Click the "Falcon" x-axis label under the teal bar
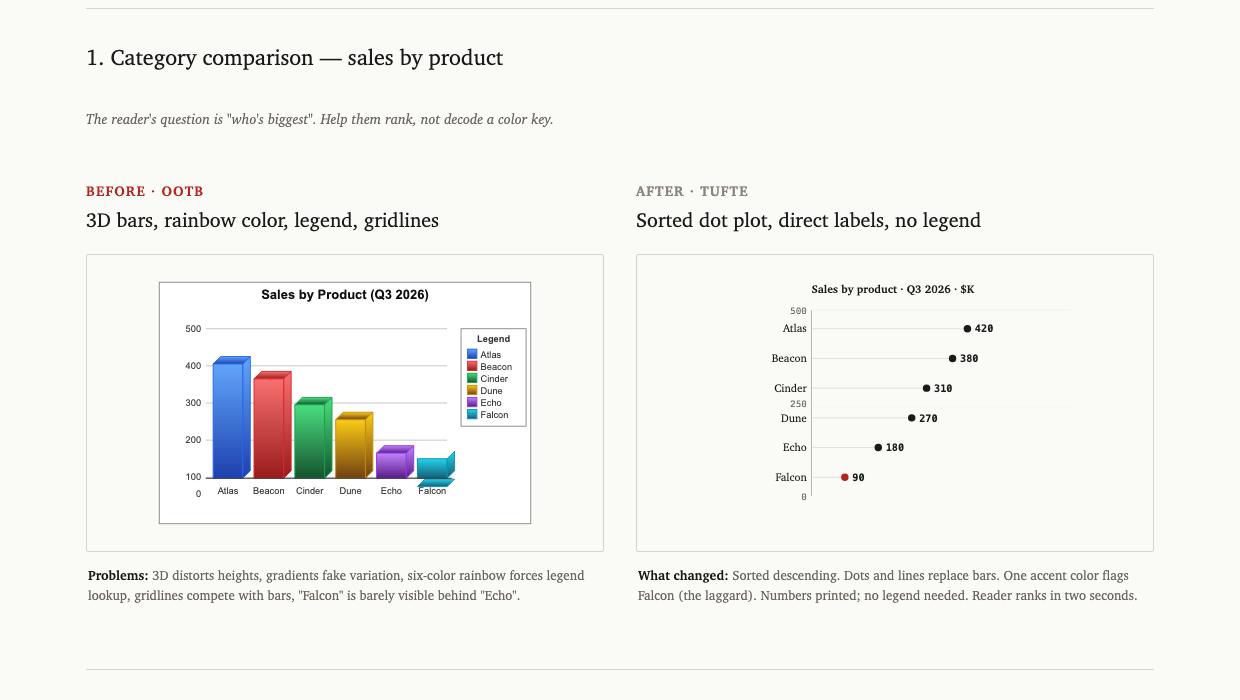1240x700 pixels. tap(432, 491)
